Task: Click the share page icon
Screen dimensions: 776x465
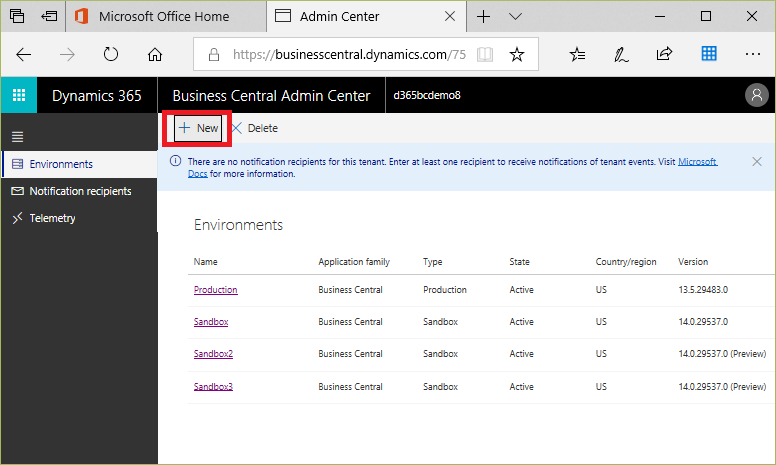Action: (664, 53)
